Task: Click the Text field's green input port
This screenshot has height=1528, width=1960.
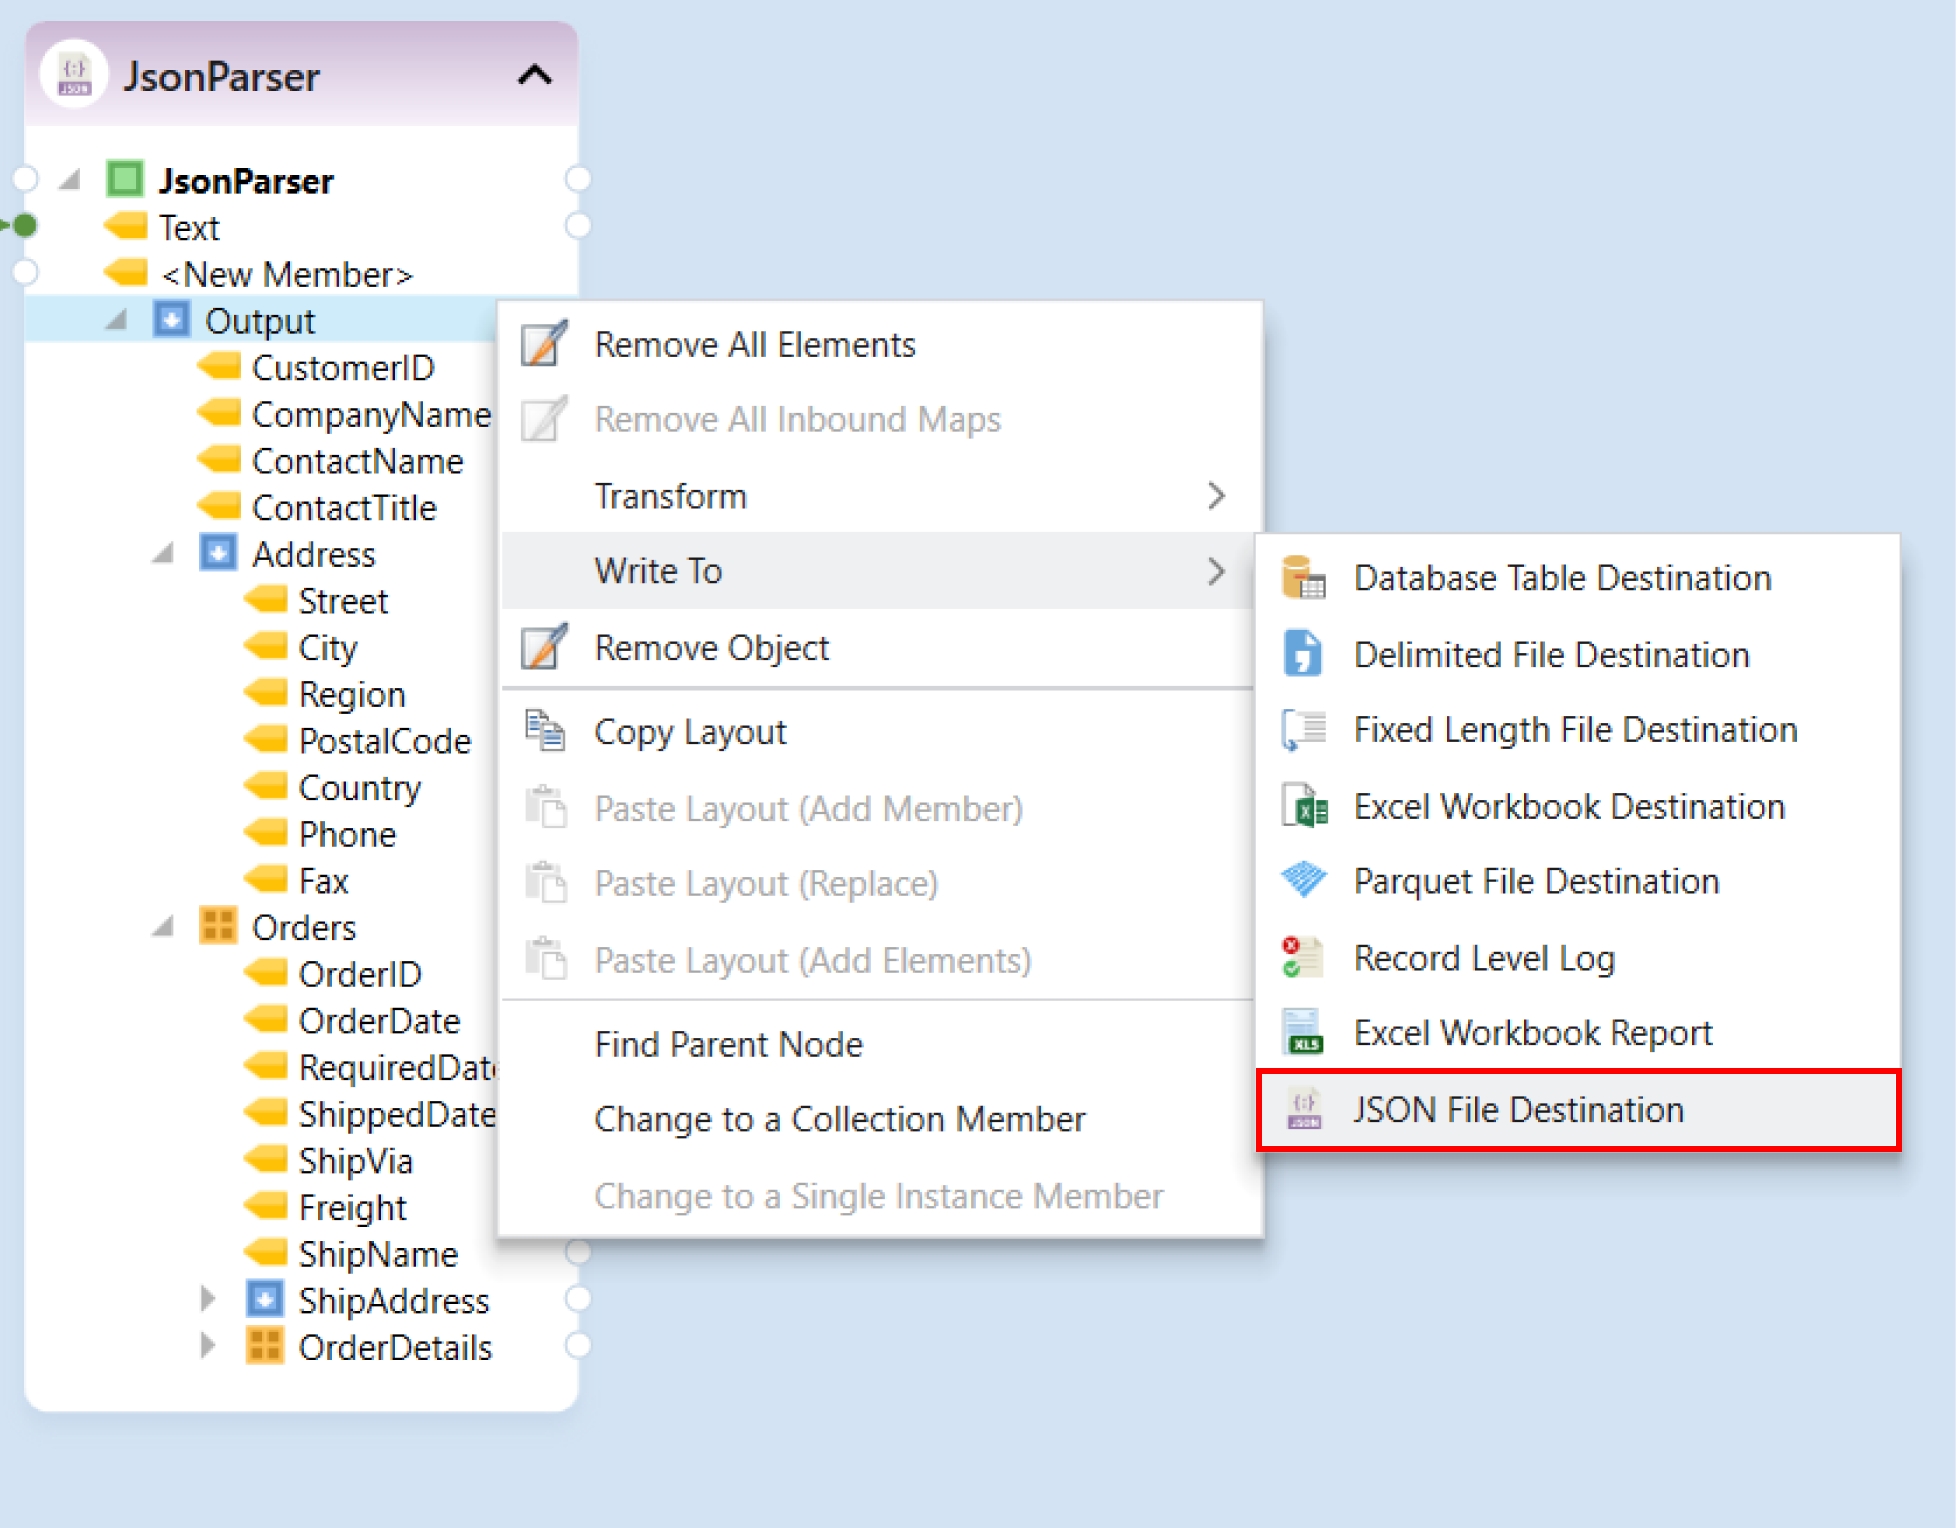Action: coord(26,226)
